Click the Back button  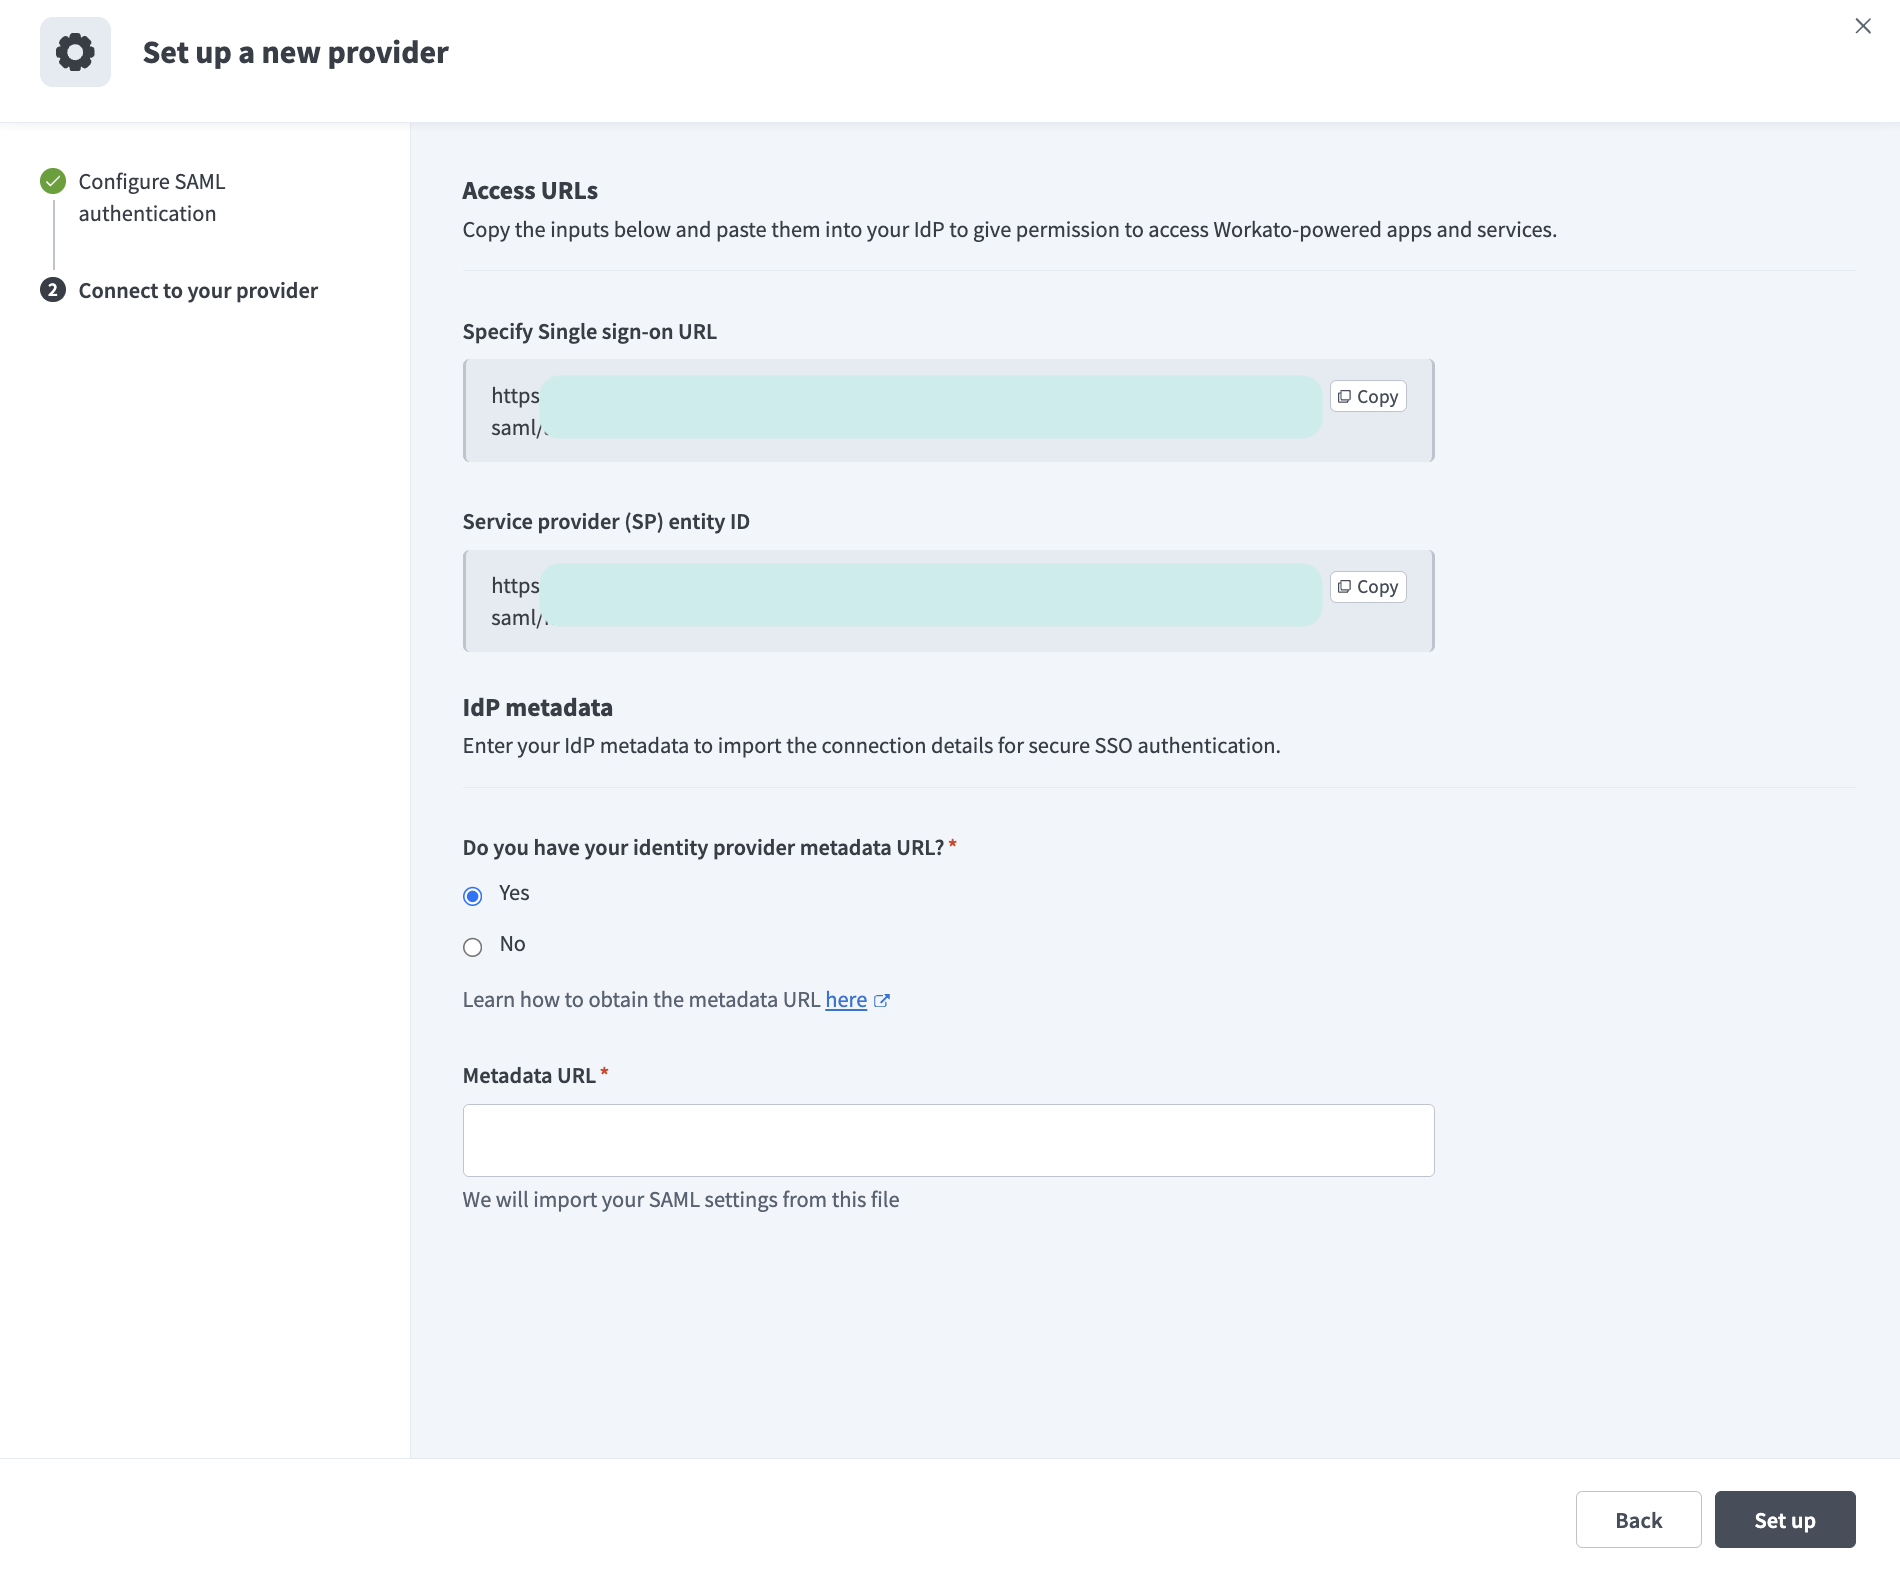coord(1637,1519)
